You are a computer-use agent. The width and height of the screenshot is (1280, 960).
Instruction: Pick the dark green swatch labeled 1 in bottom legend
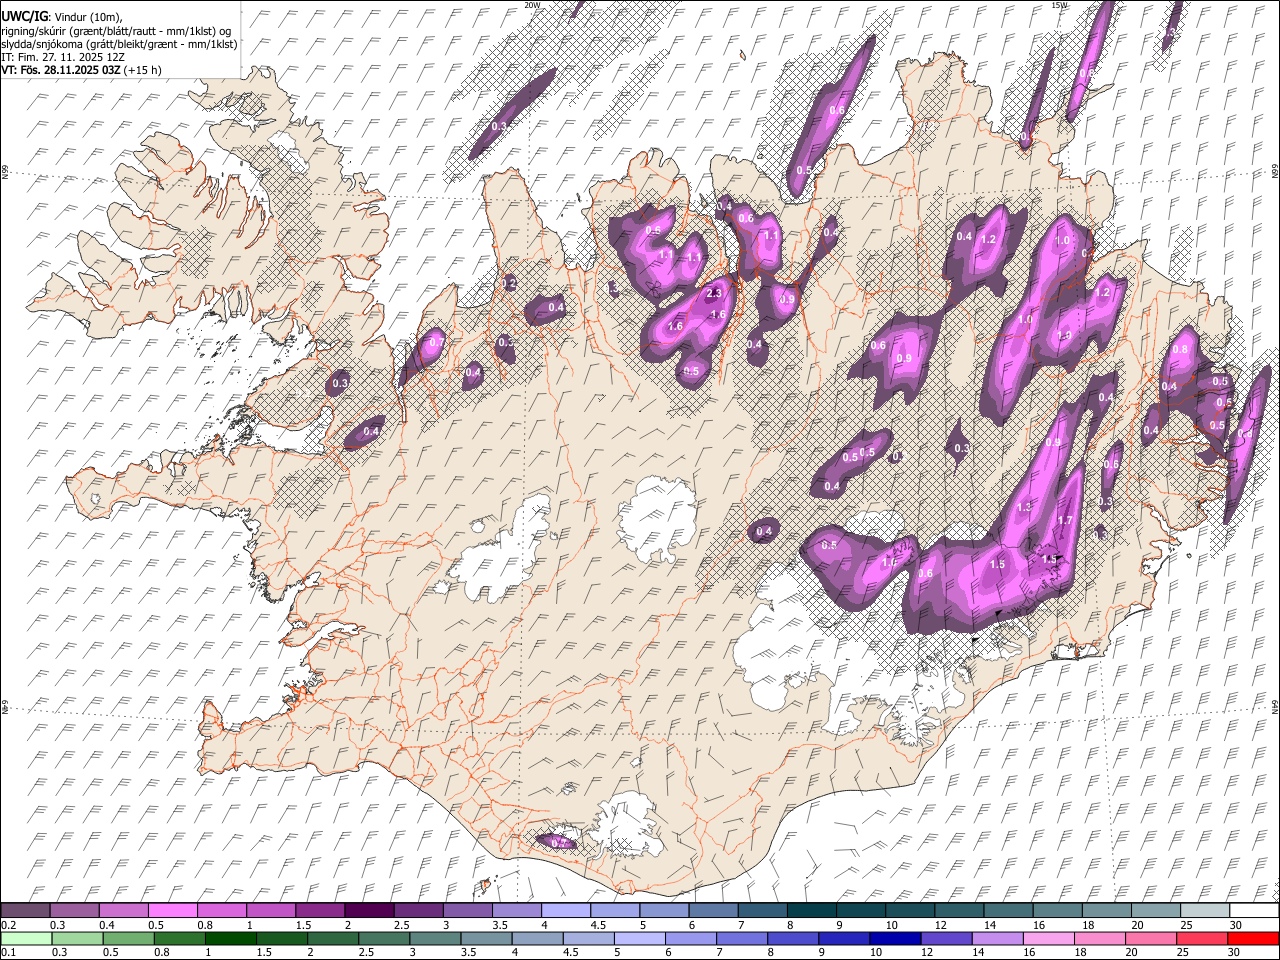click(231, 938)
